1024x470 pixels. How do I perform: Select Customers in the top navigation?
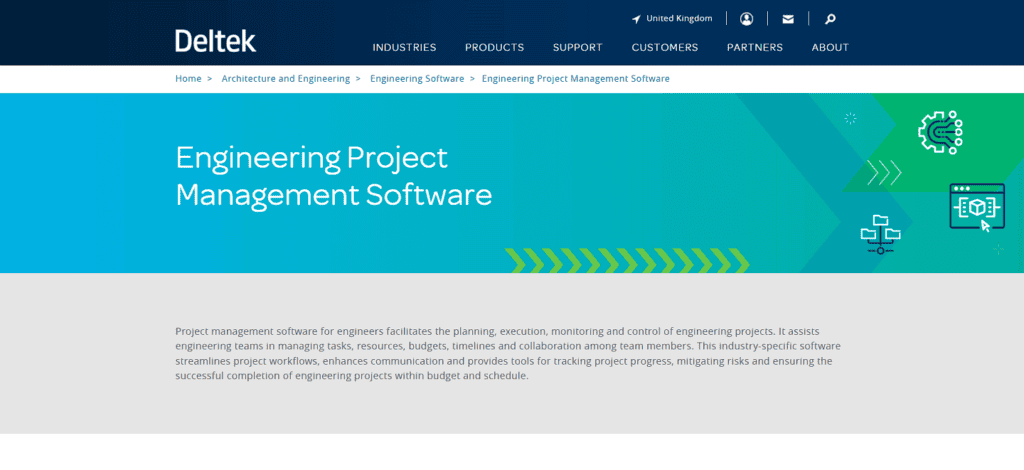click(664, 47)
